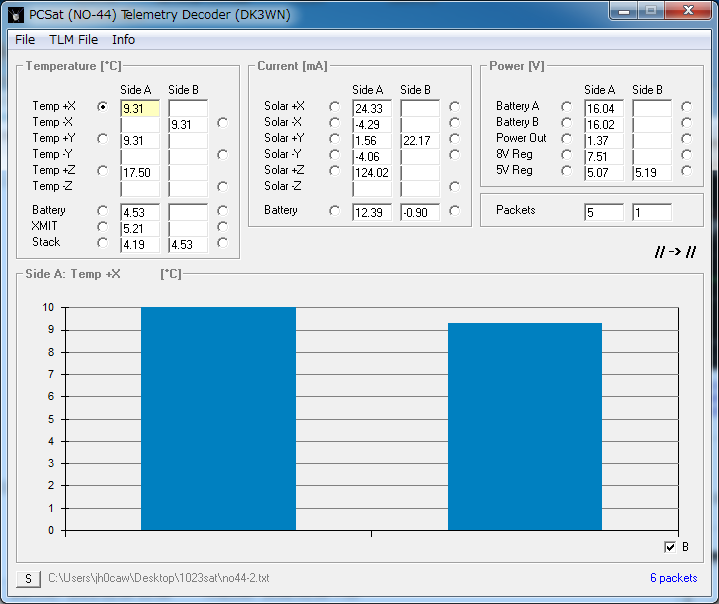Select Side B 8V Reg radio button
Viewport: 719px width, 604px height.
coord(686,155)
